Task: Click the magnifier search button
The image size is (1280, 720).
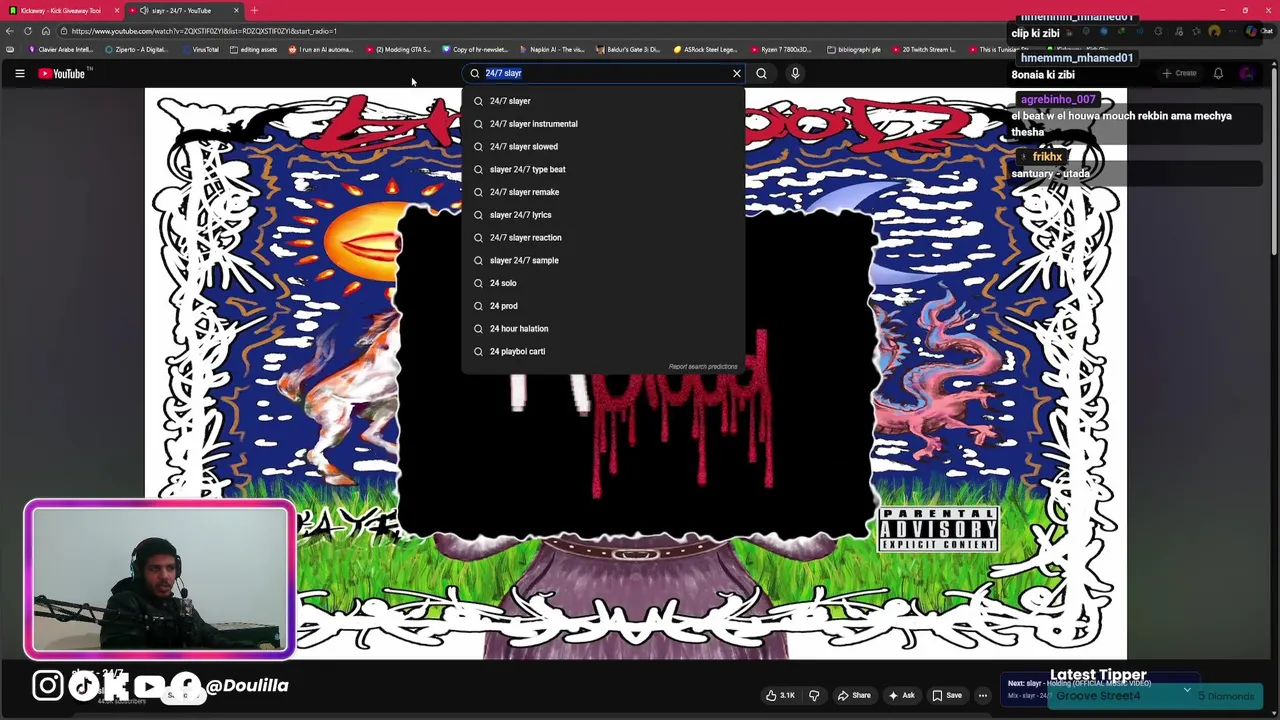Action: [x=761, y=73]
